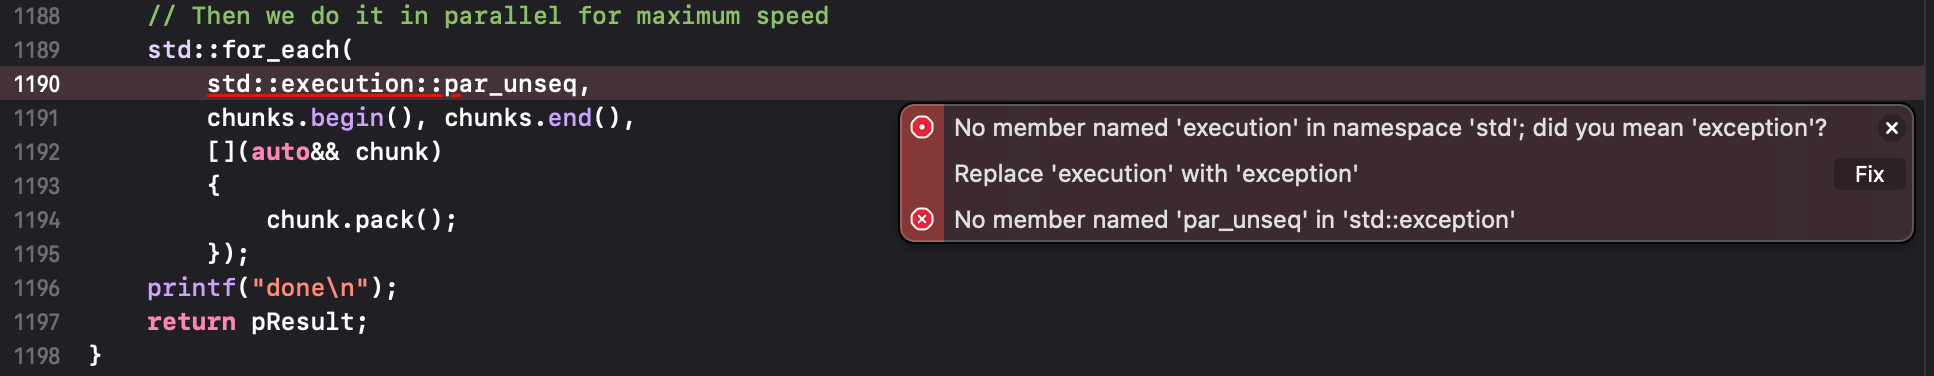Click the Fix button for 'exception' replacement

point(1869,174)
